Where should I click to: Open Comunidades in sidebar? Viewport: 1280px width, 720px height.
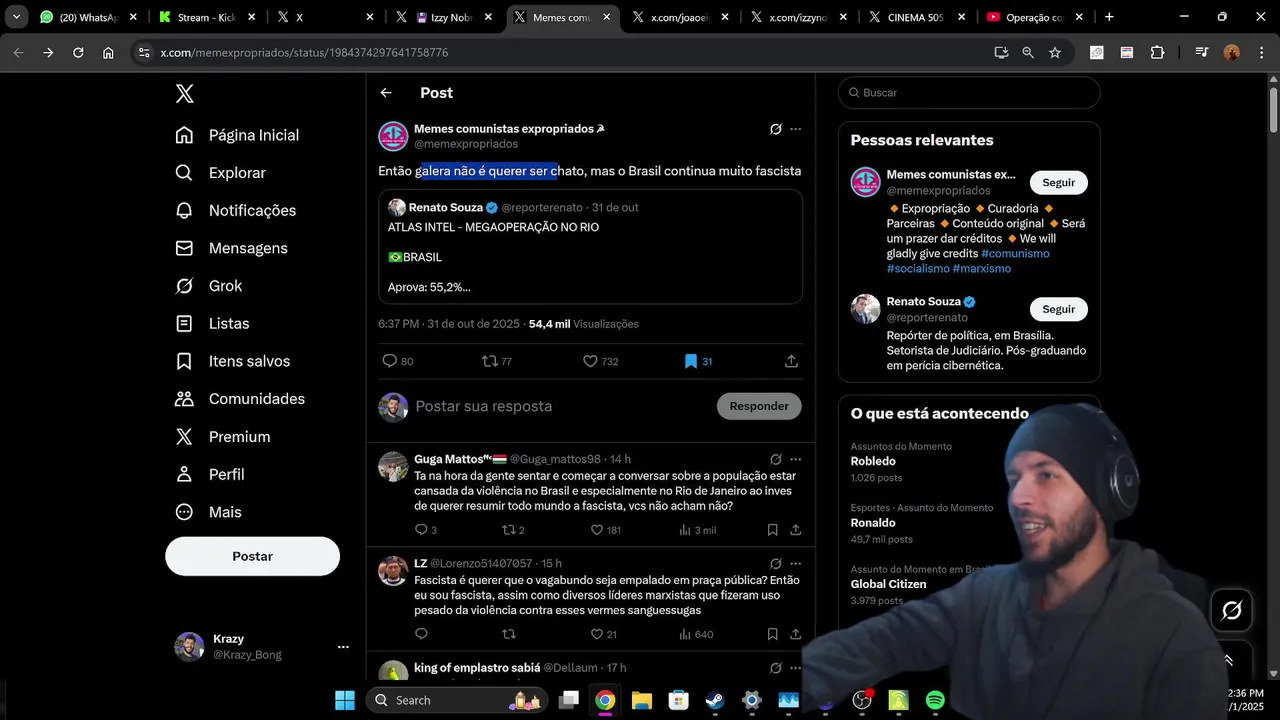coord(240,399)
